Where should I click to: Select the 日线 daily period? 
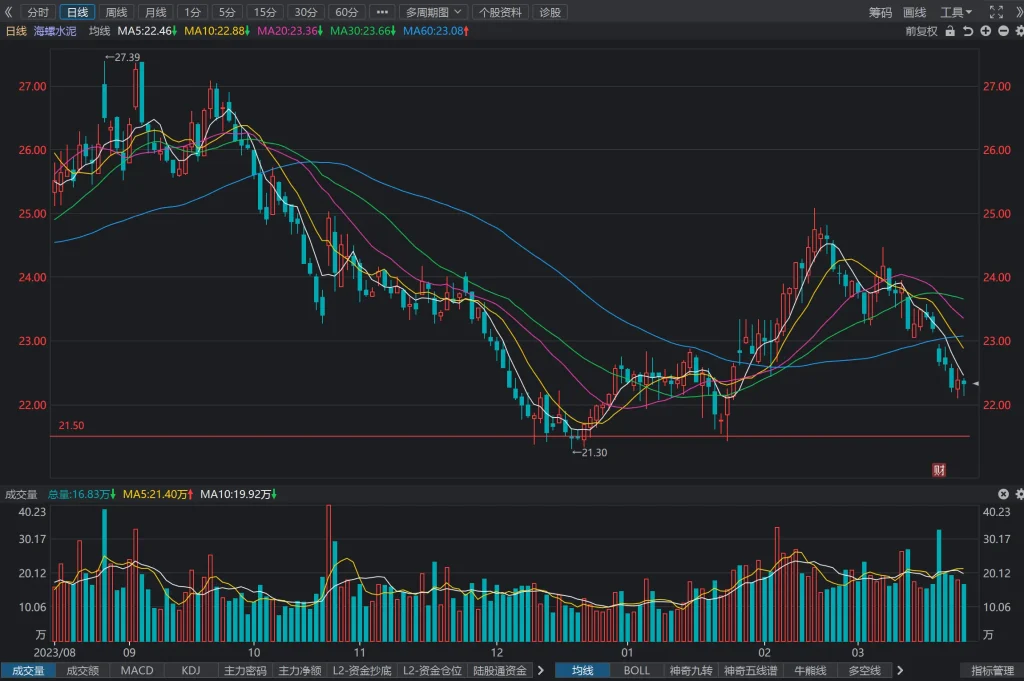pyautogui.click(x=77, y=12)
